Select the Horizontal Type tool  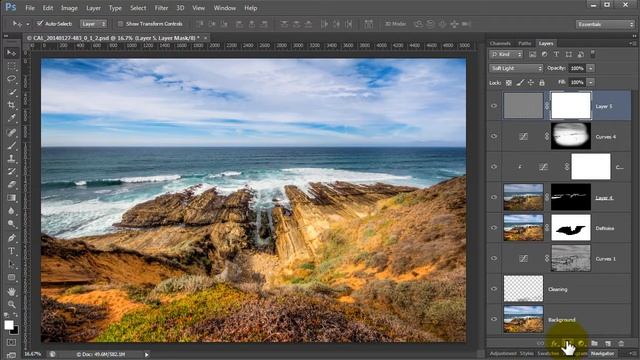pos(11,251)
